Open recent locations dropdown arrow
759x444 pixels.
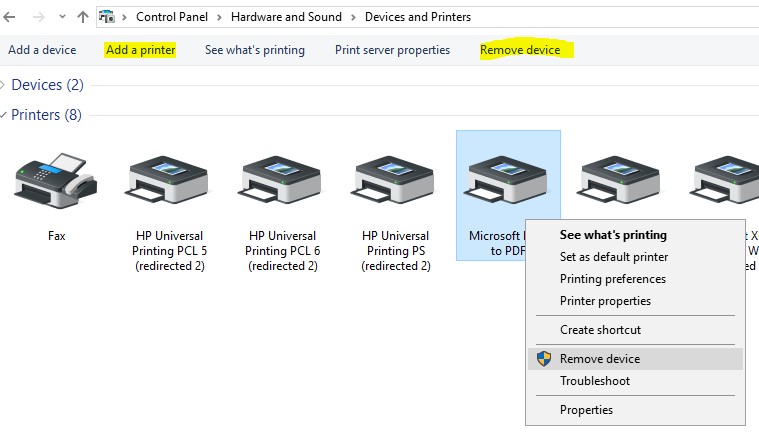click(x=60, y=17)
